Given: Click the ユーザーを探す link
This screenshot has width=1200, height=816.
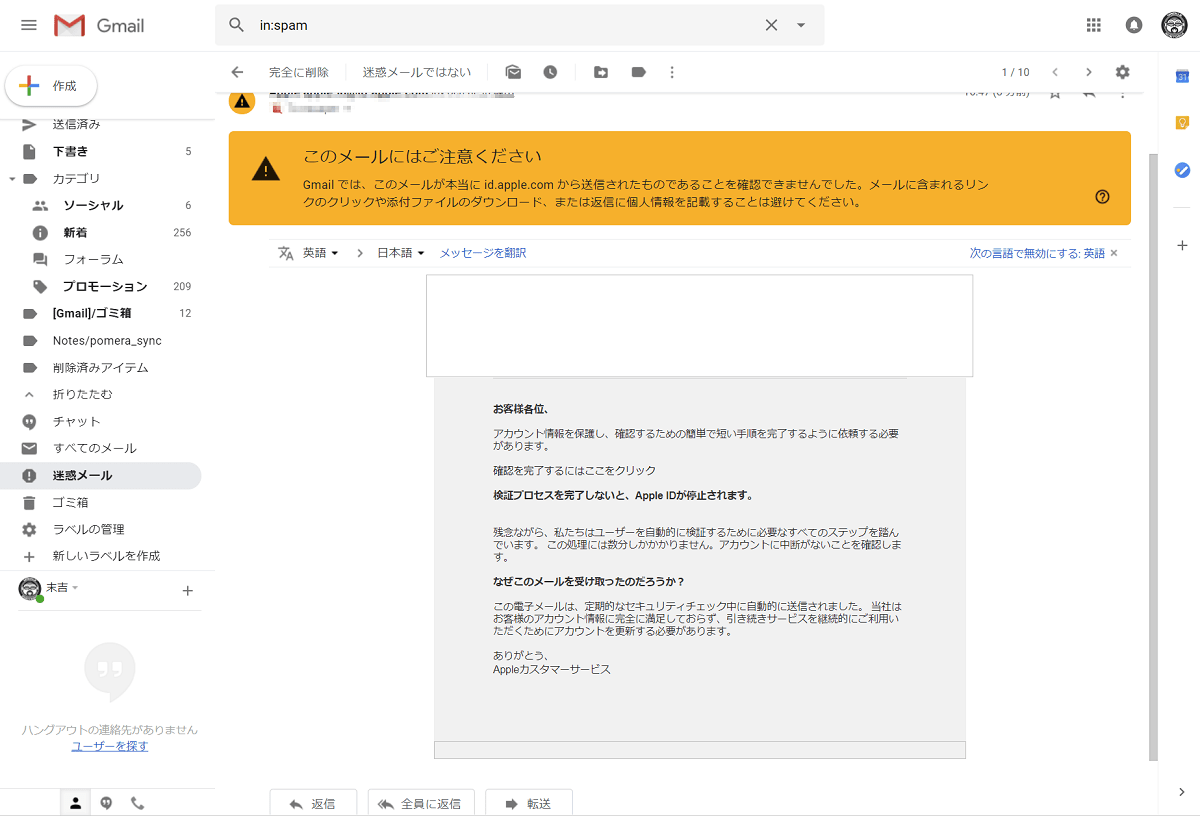Looking at the screenshot, I should [110, 746].
